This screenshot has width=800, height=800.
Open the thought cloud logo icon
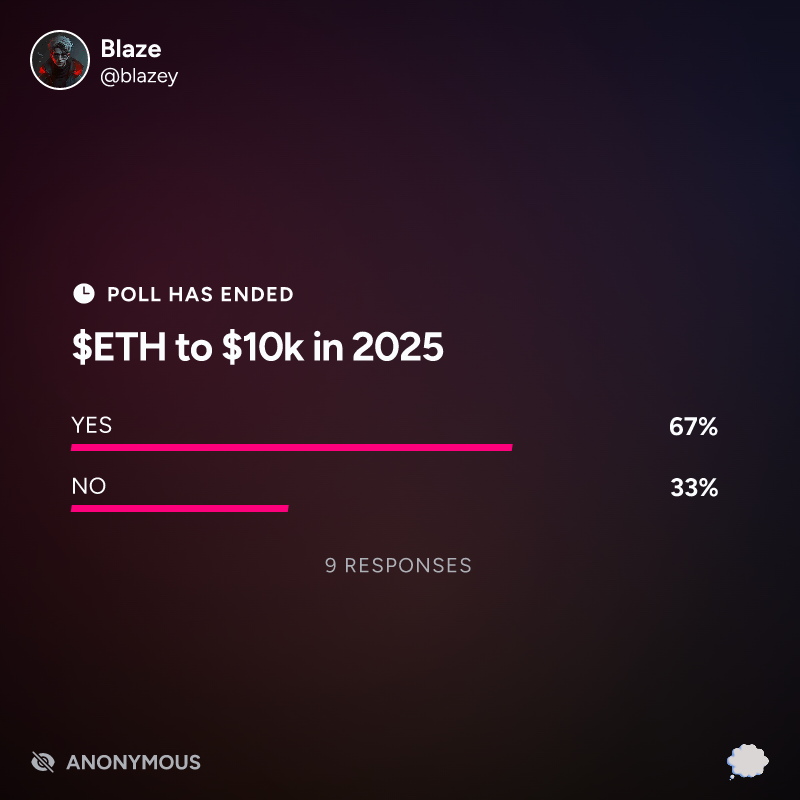748,762
